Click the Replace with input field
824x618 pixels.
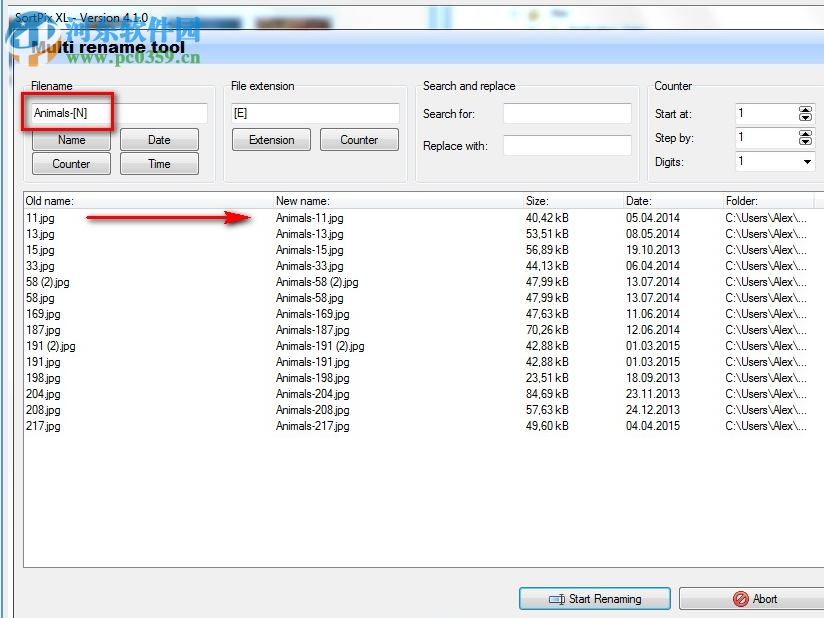[567, 146]
